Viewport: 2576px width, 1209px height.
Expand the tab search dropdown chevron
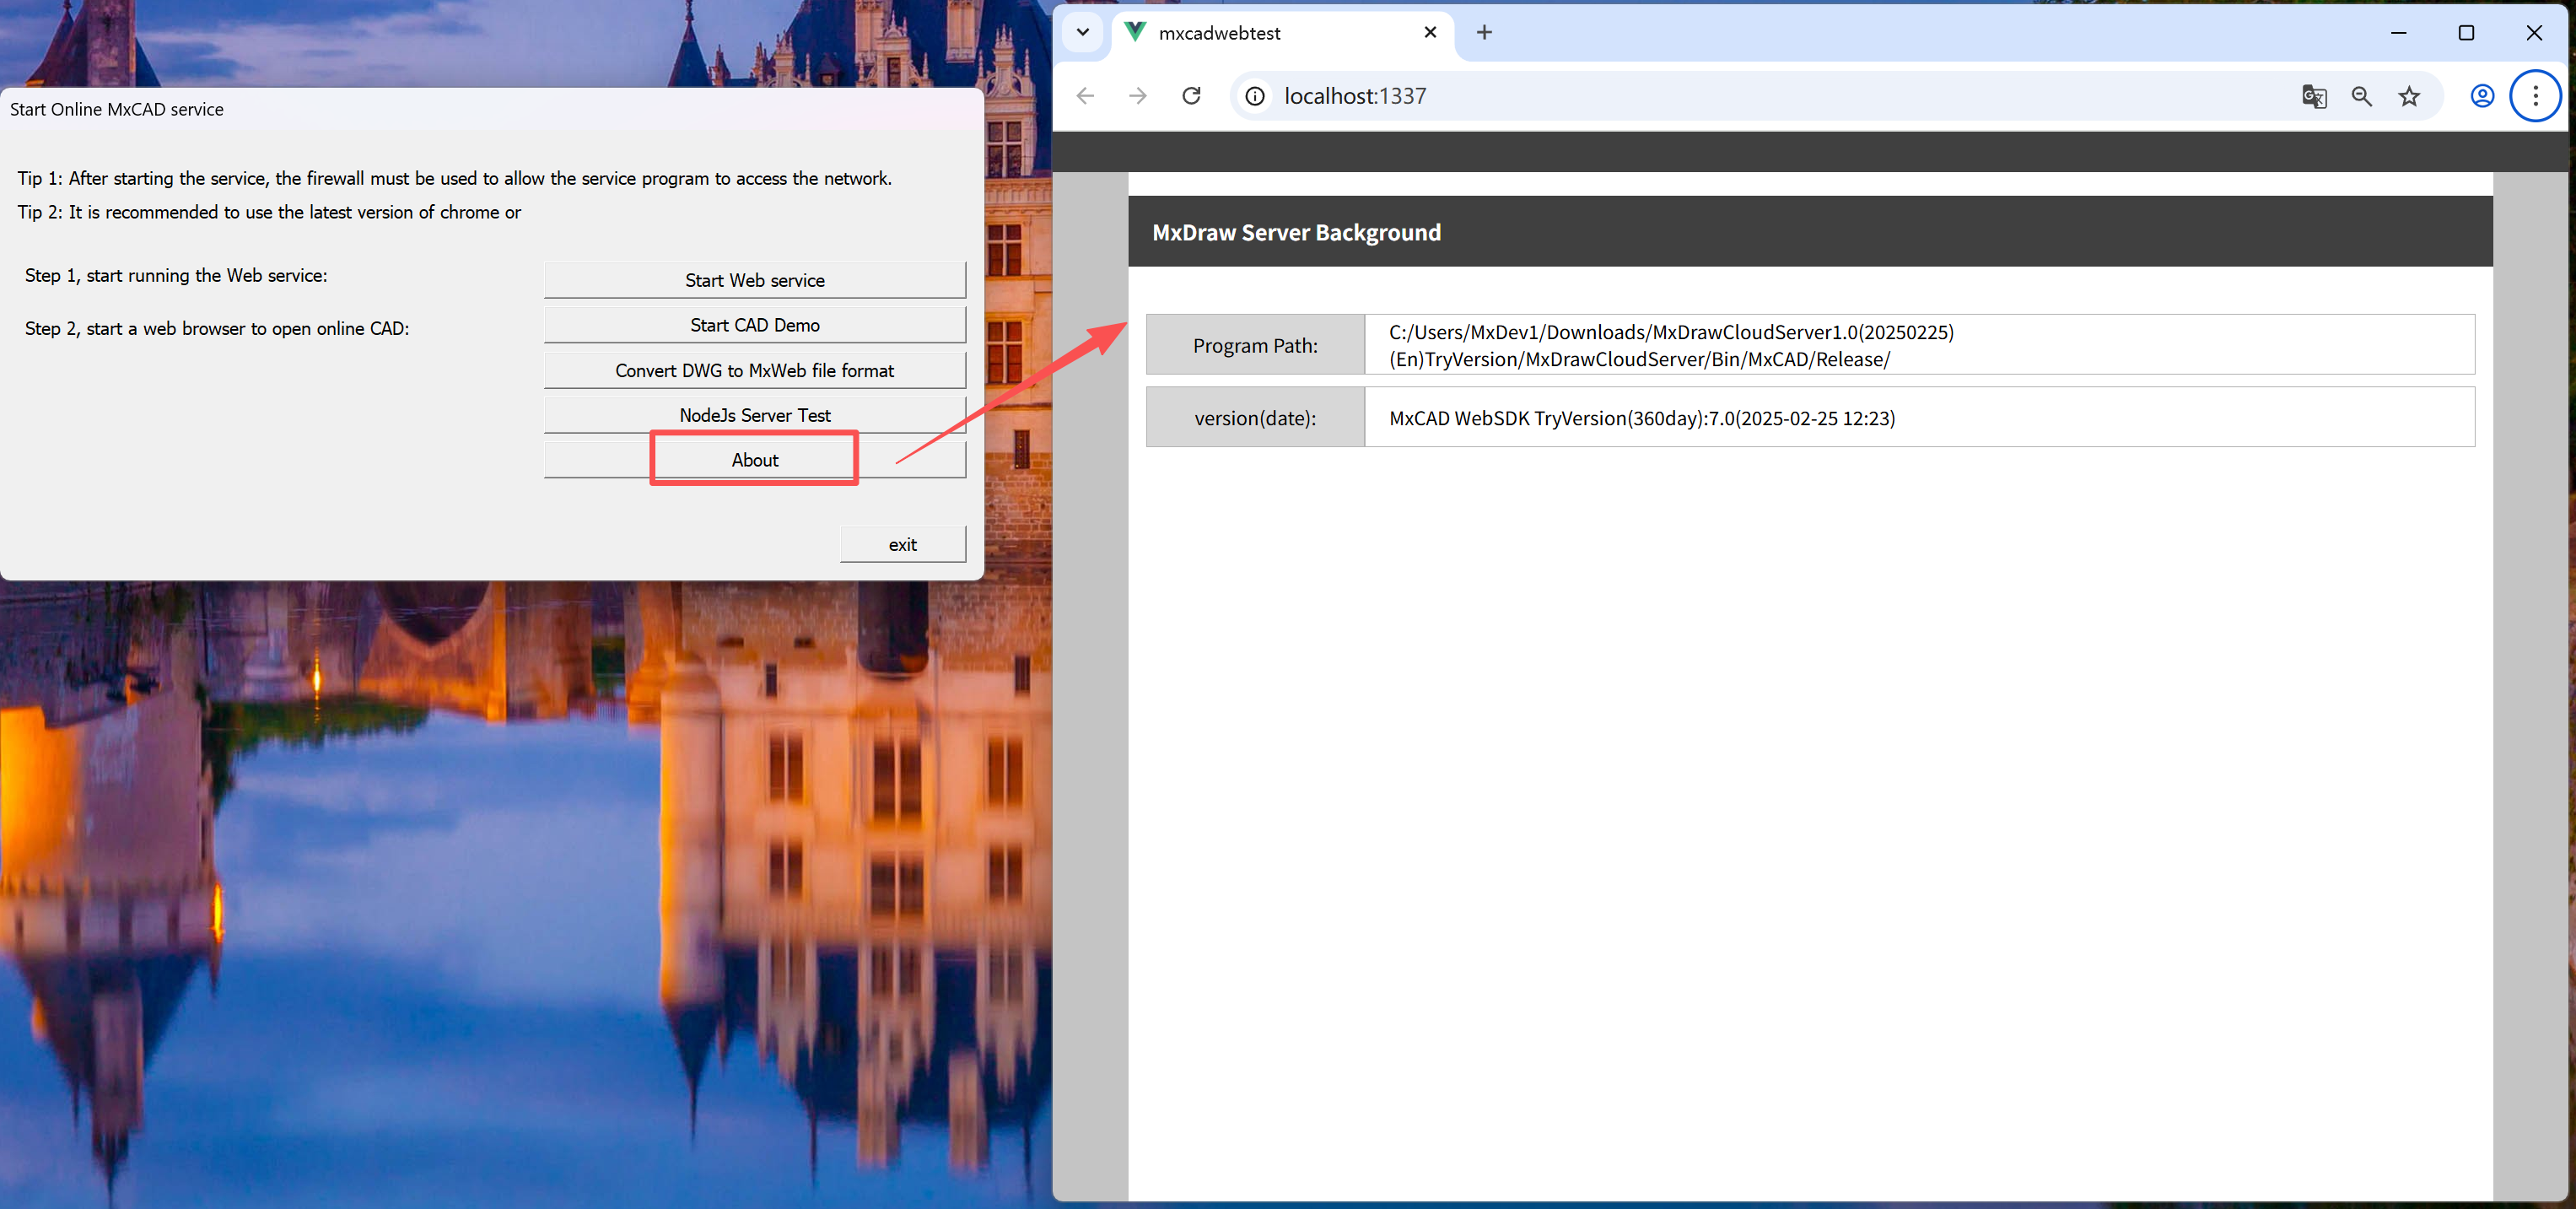click(x=1082, y=32)
